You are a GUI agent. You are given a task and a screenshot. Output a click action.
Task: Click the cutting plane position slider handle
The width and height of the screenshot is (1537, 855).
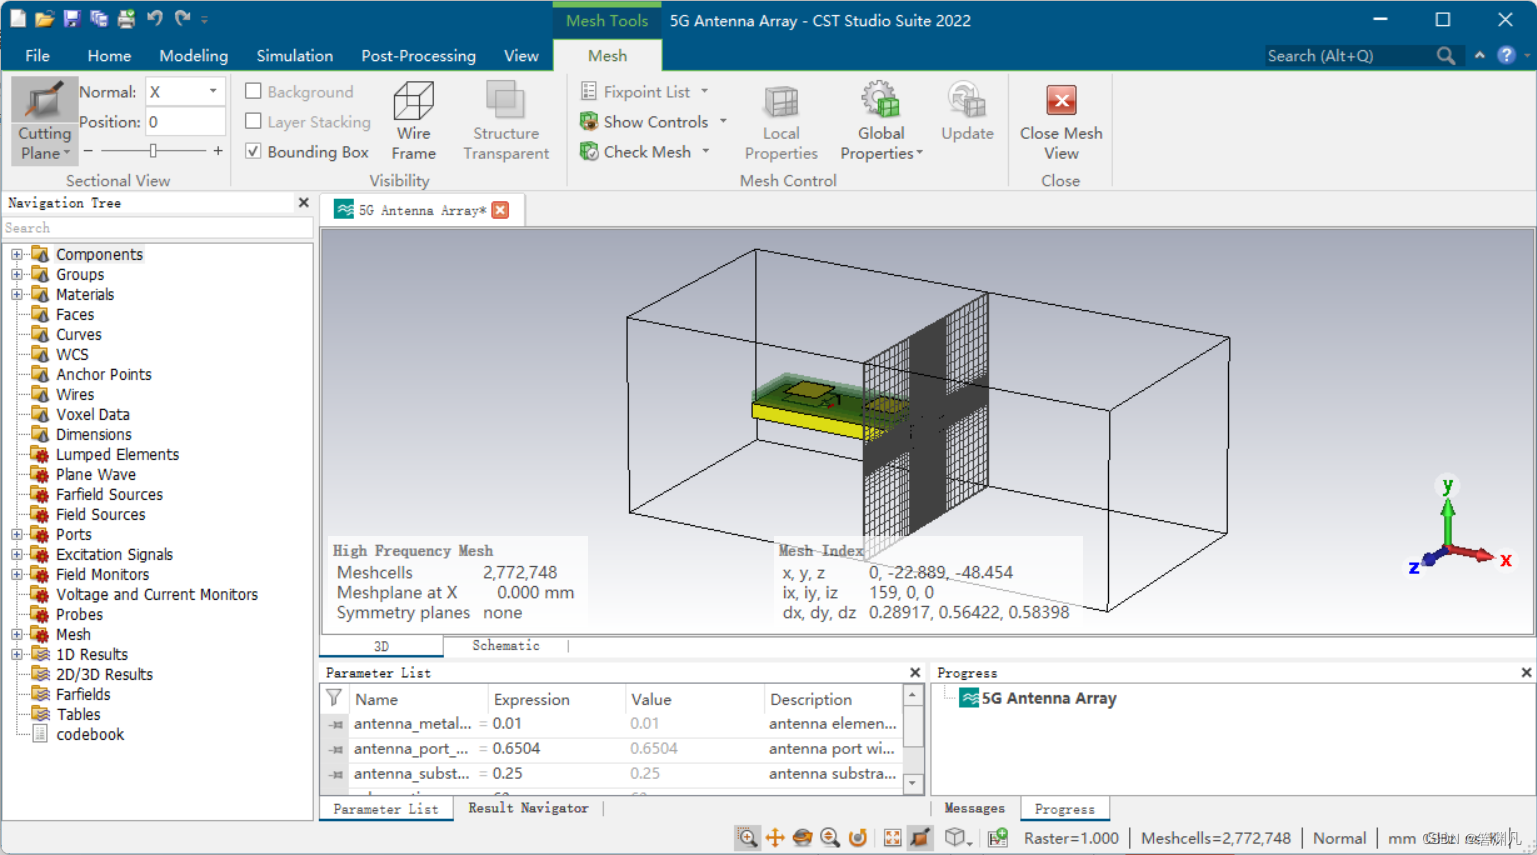point(153,150)
